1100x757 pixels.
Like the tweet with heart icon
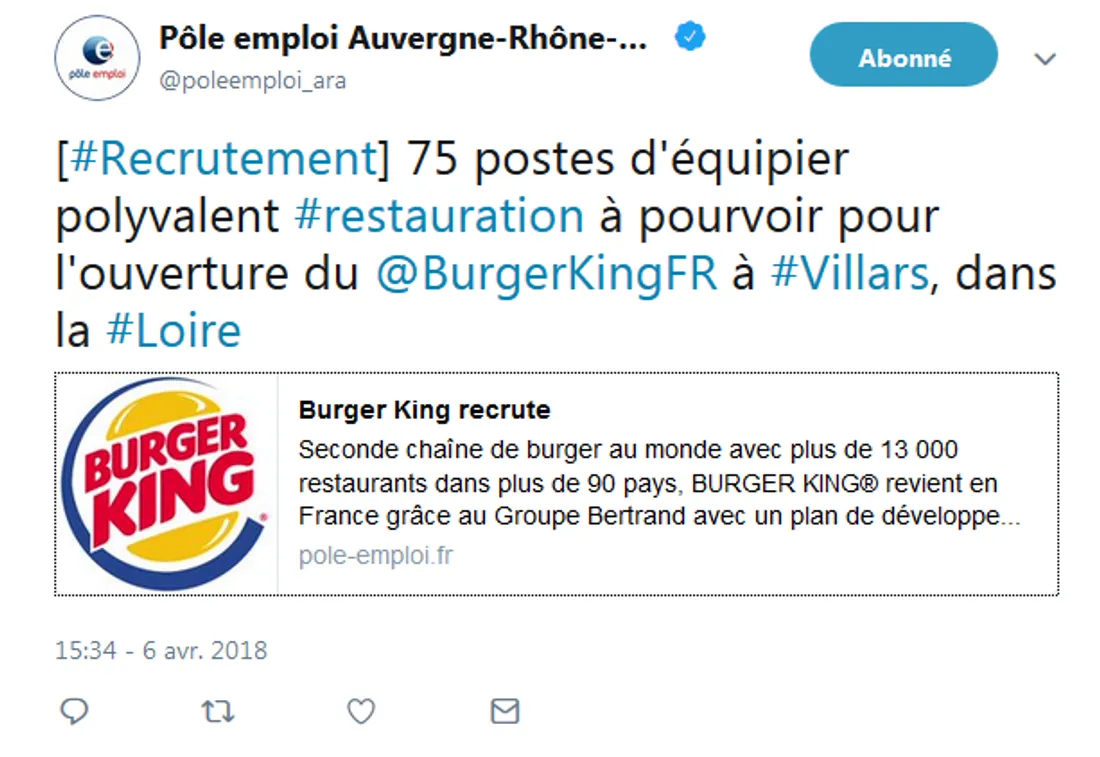pyautogui.click(x=361, y=711)
